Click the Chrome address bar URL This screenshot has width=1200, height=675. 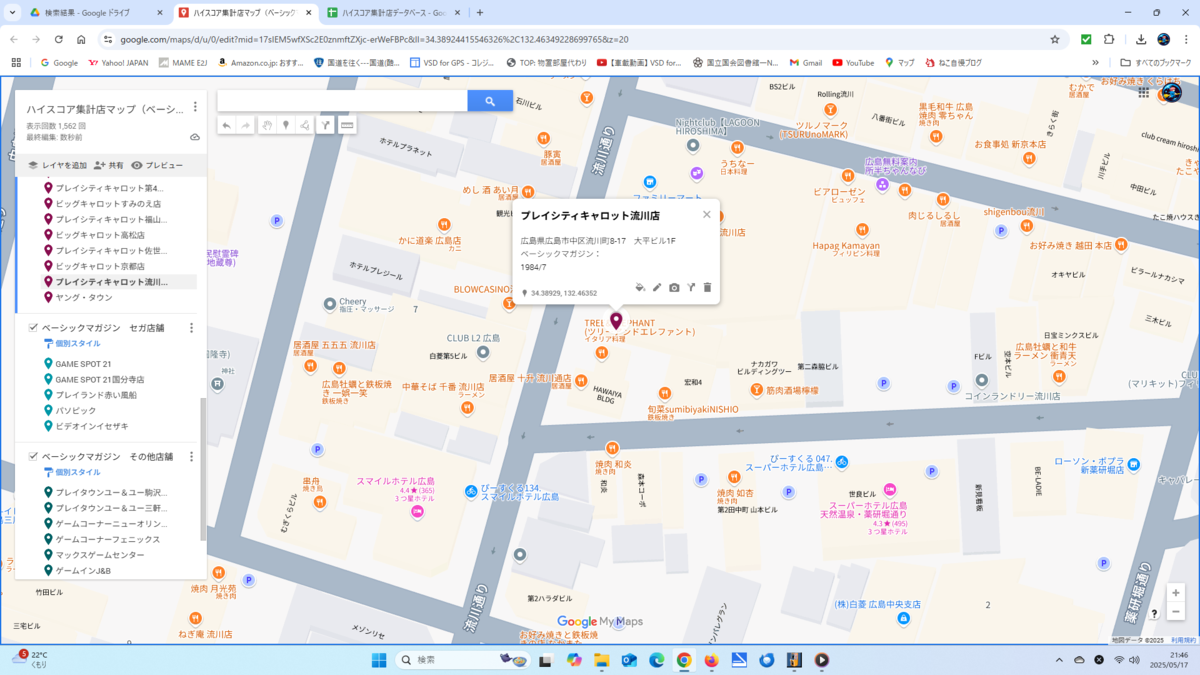tap(374, 39)
